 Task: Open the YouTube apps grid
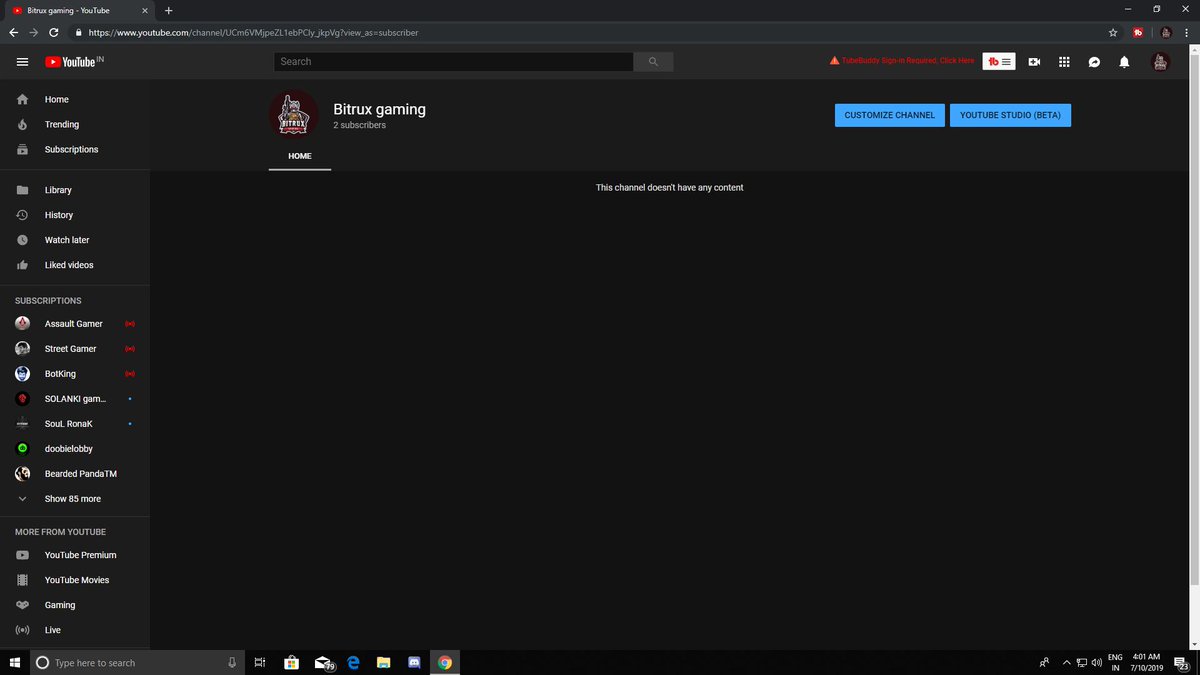(x=1064, y=62)
